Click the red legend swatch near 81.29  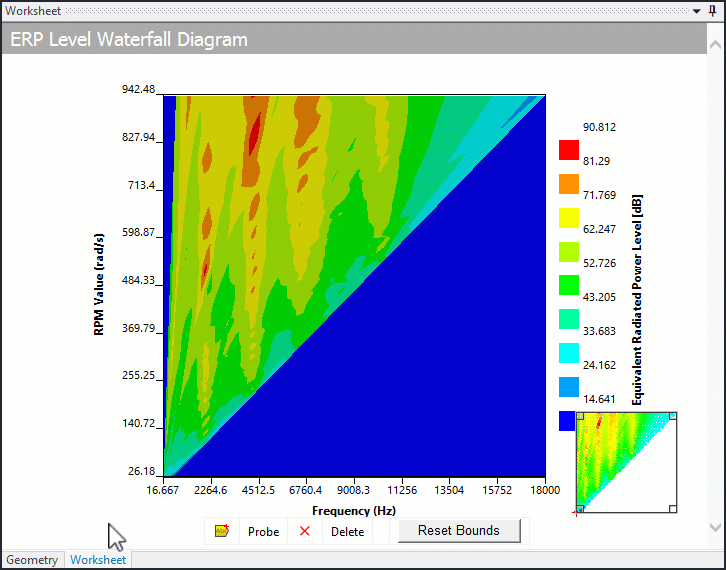pos(569,150)
